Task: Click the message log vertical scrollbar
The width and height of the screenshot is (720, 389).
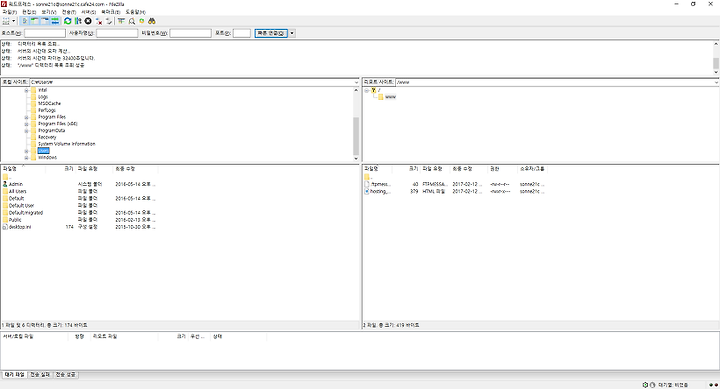Action: click(716, 57)
